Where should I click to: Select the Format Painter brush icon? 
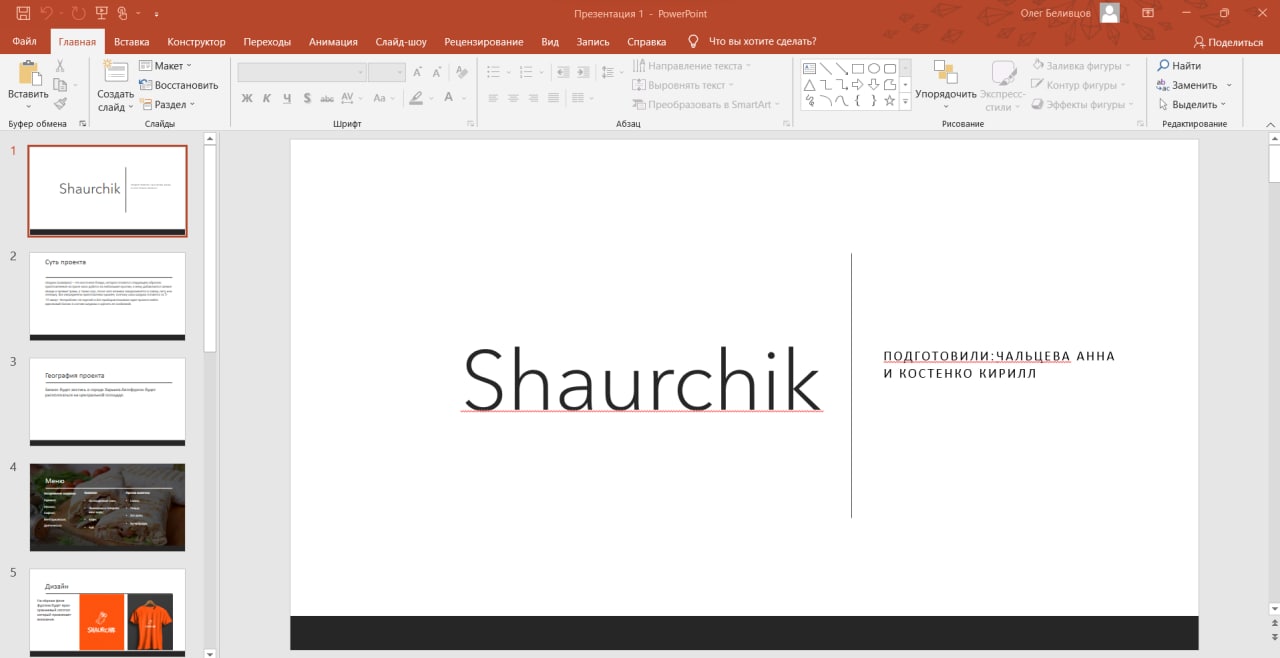point(60,103)
